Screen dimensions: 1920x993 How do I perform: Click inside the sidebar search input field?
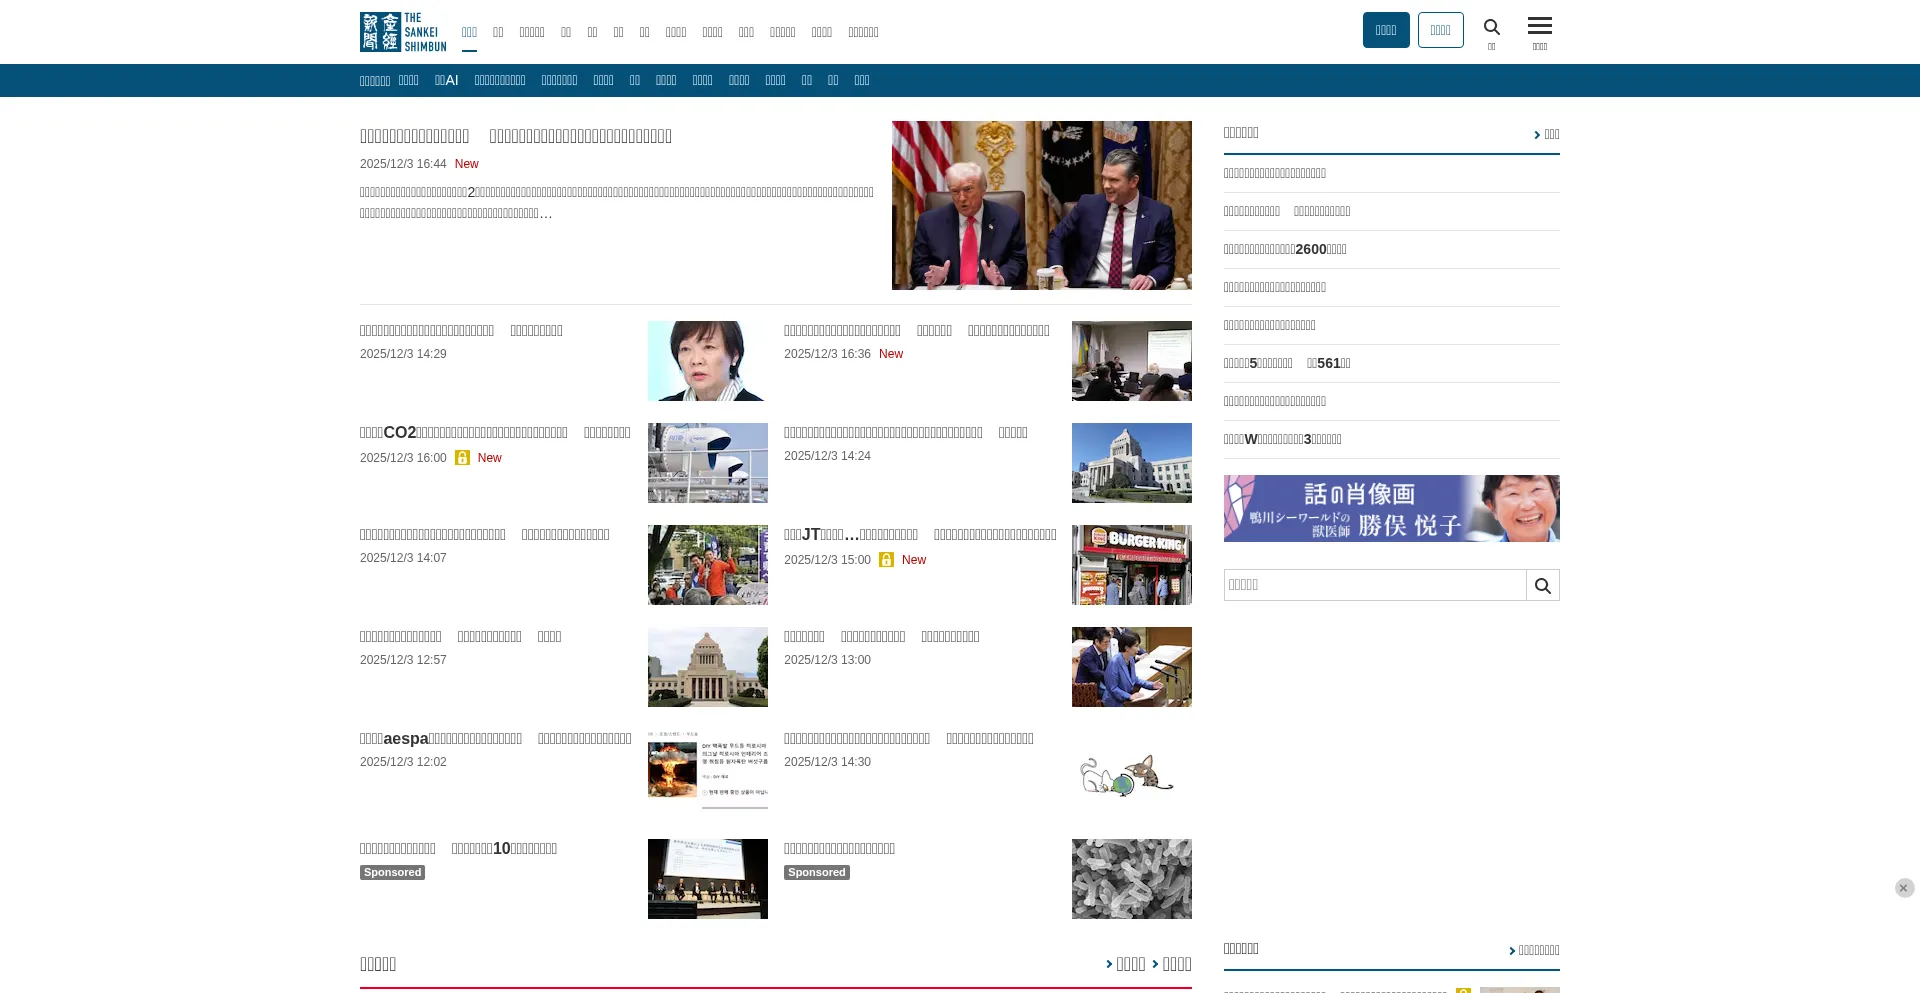point(1374,585)
